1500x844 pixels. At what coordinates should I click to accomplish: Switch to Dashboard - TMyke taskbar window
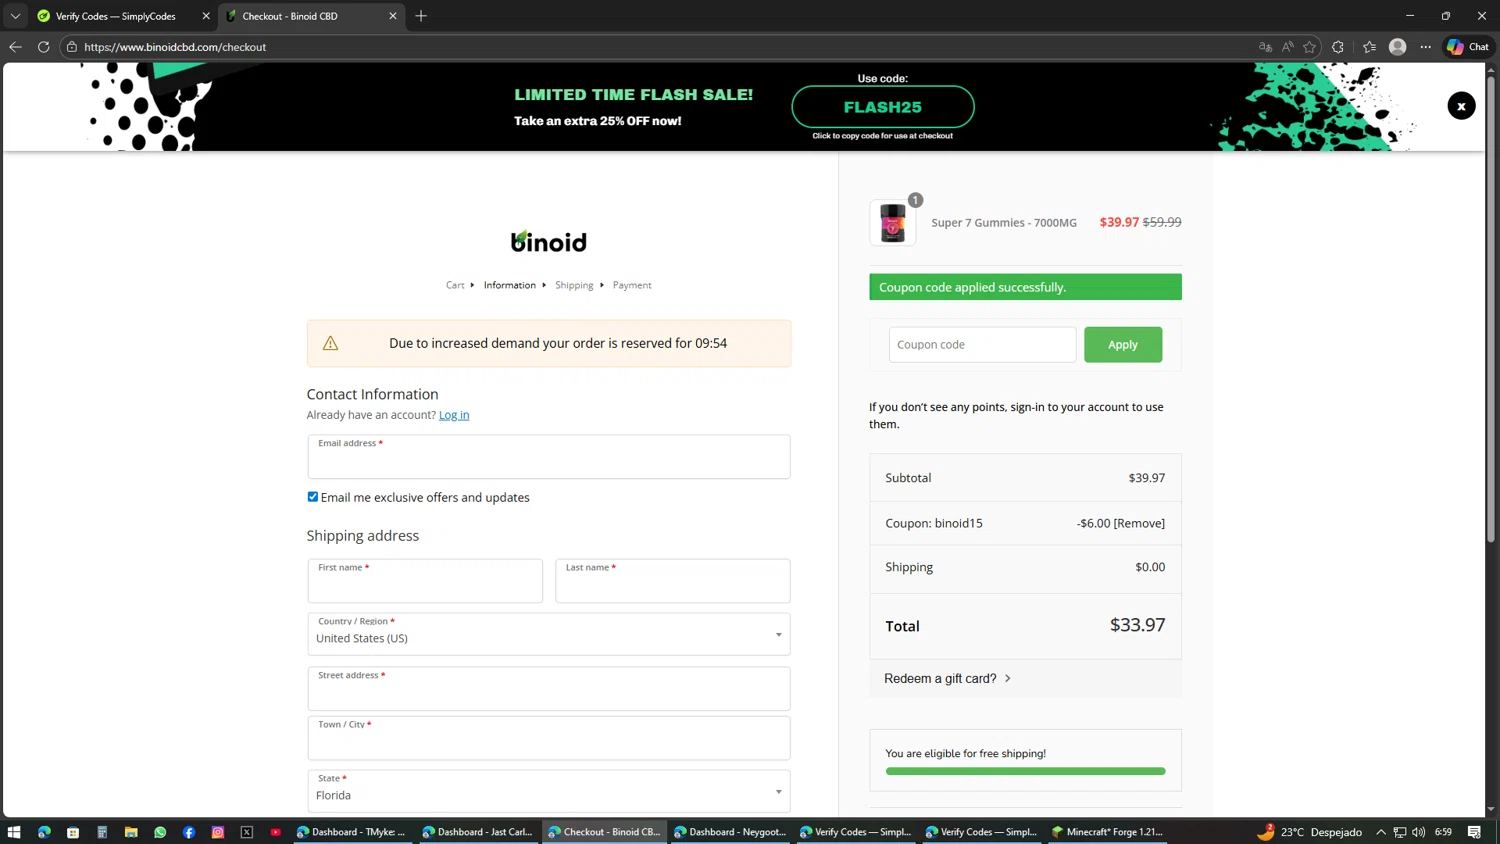coord(352,832)
